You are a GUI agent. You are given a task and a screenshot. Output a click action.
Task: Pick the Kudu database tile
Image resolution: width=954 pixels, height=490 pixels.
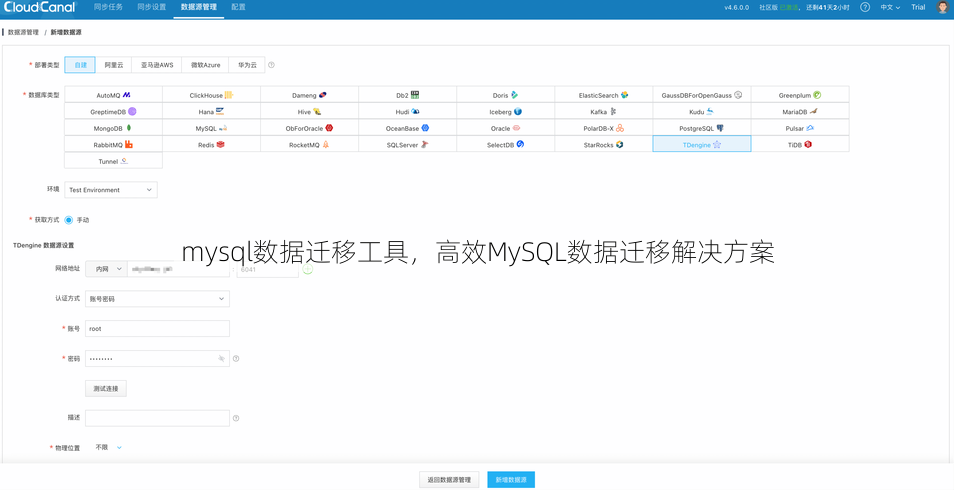[x=702, y=111]
